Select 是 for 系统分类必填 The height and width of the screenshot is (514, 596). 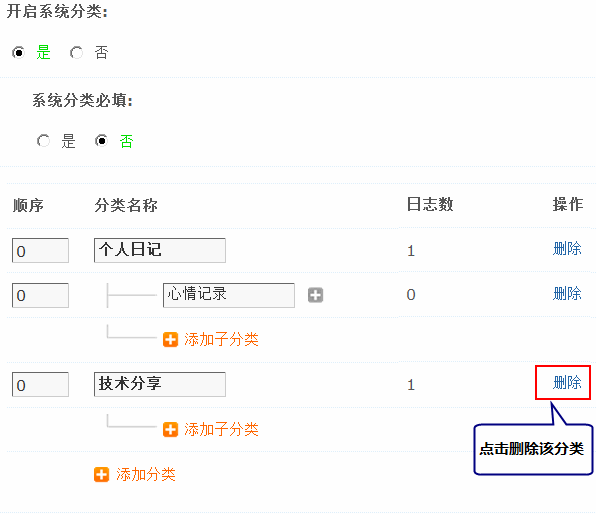click(43, 141)
